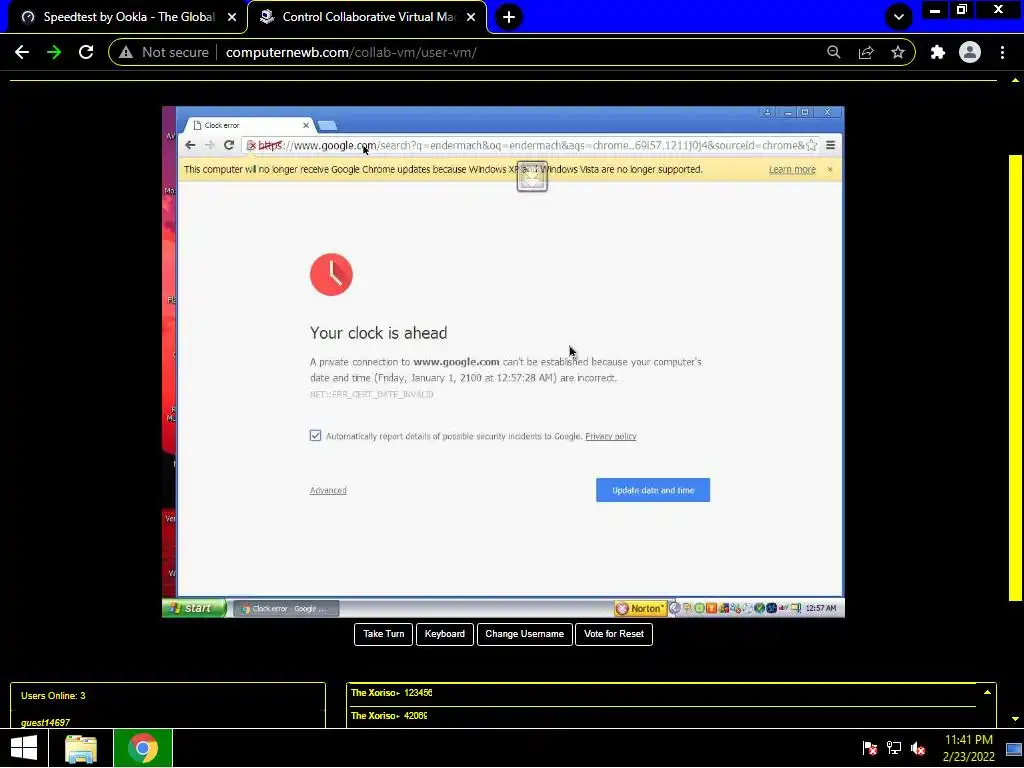The width and height of the screenshot is (1024, 768).
Task: Expand the tab search dropdown arrow
Action: (x=899, y=17)
